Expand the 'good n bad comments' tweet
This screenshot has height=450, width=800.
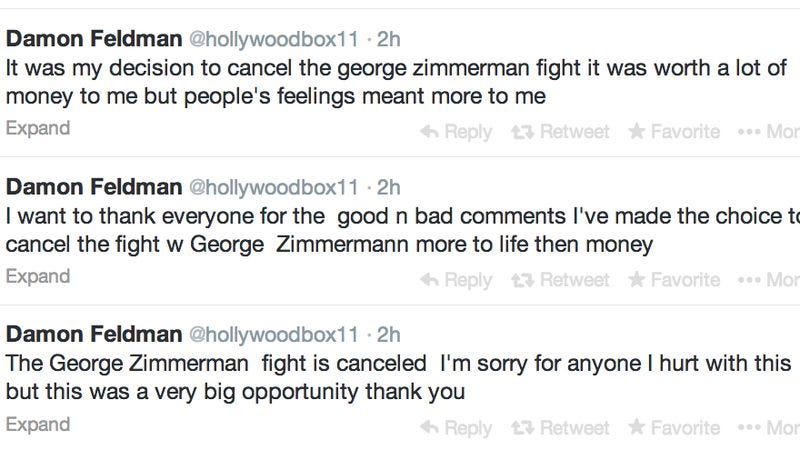click(38, 277)
